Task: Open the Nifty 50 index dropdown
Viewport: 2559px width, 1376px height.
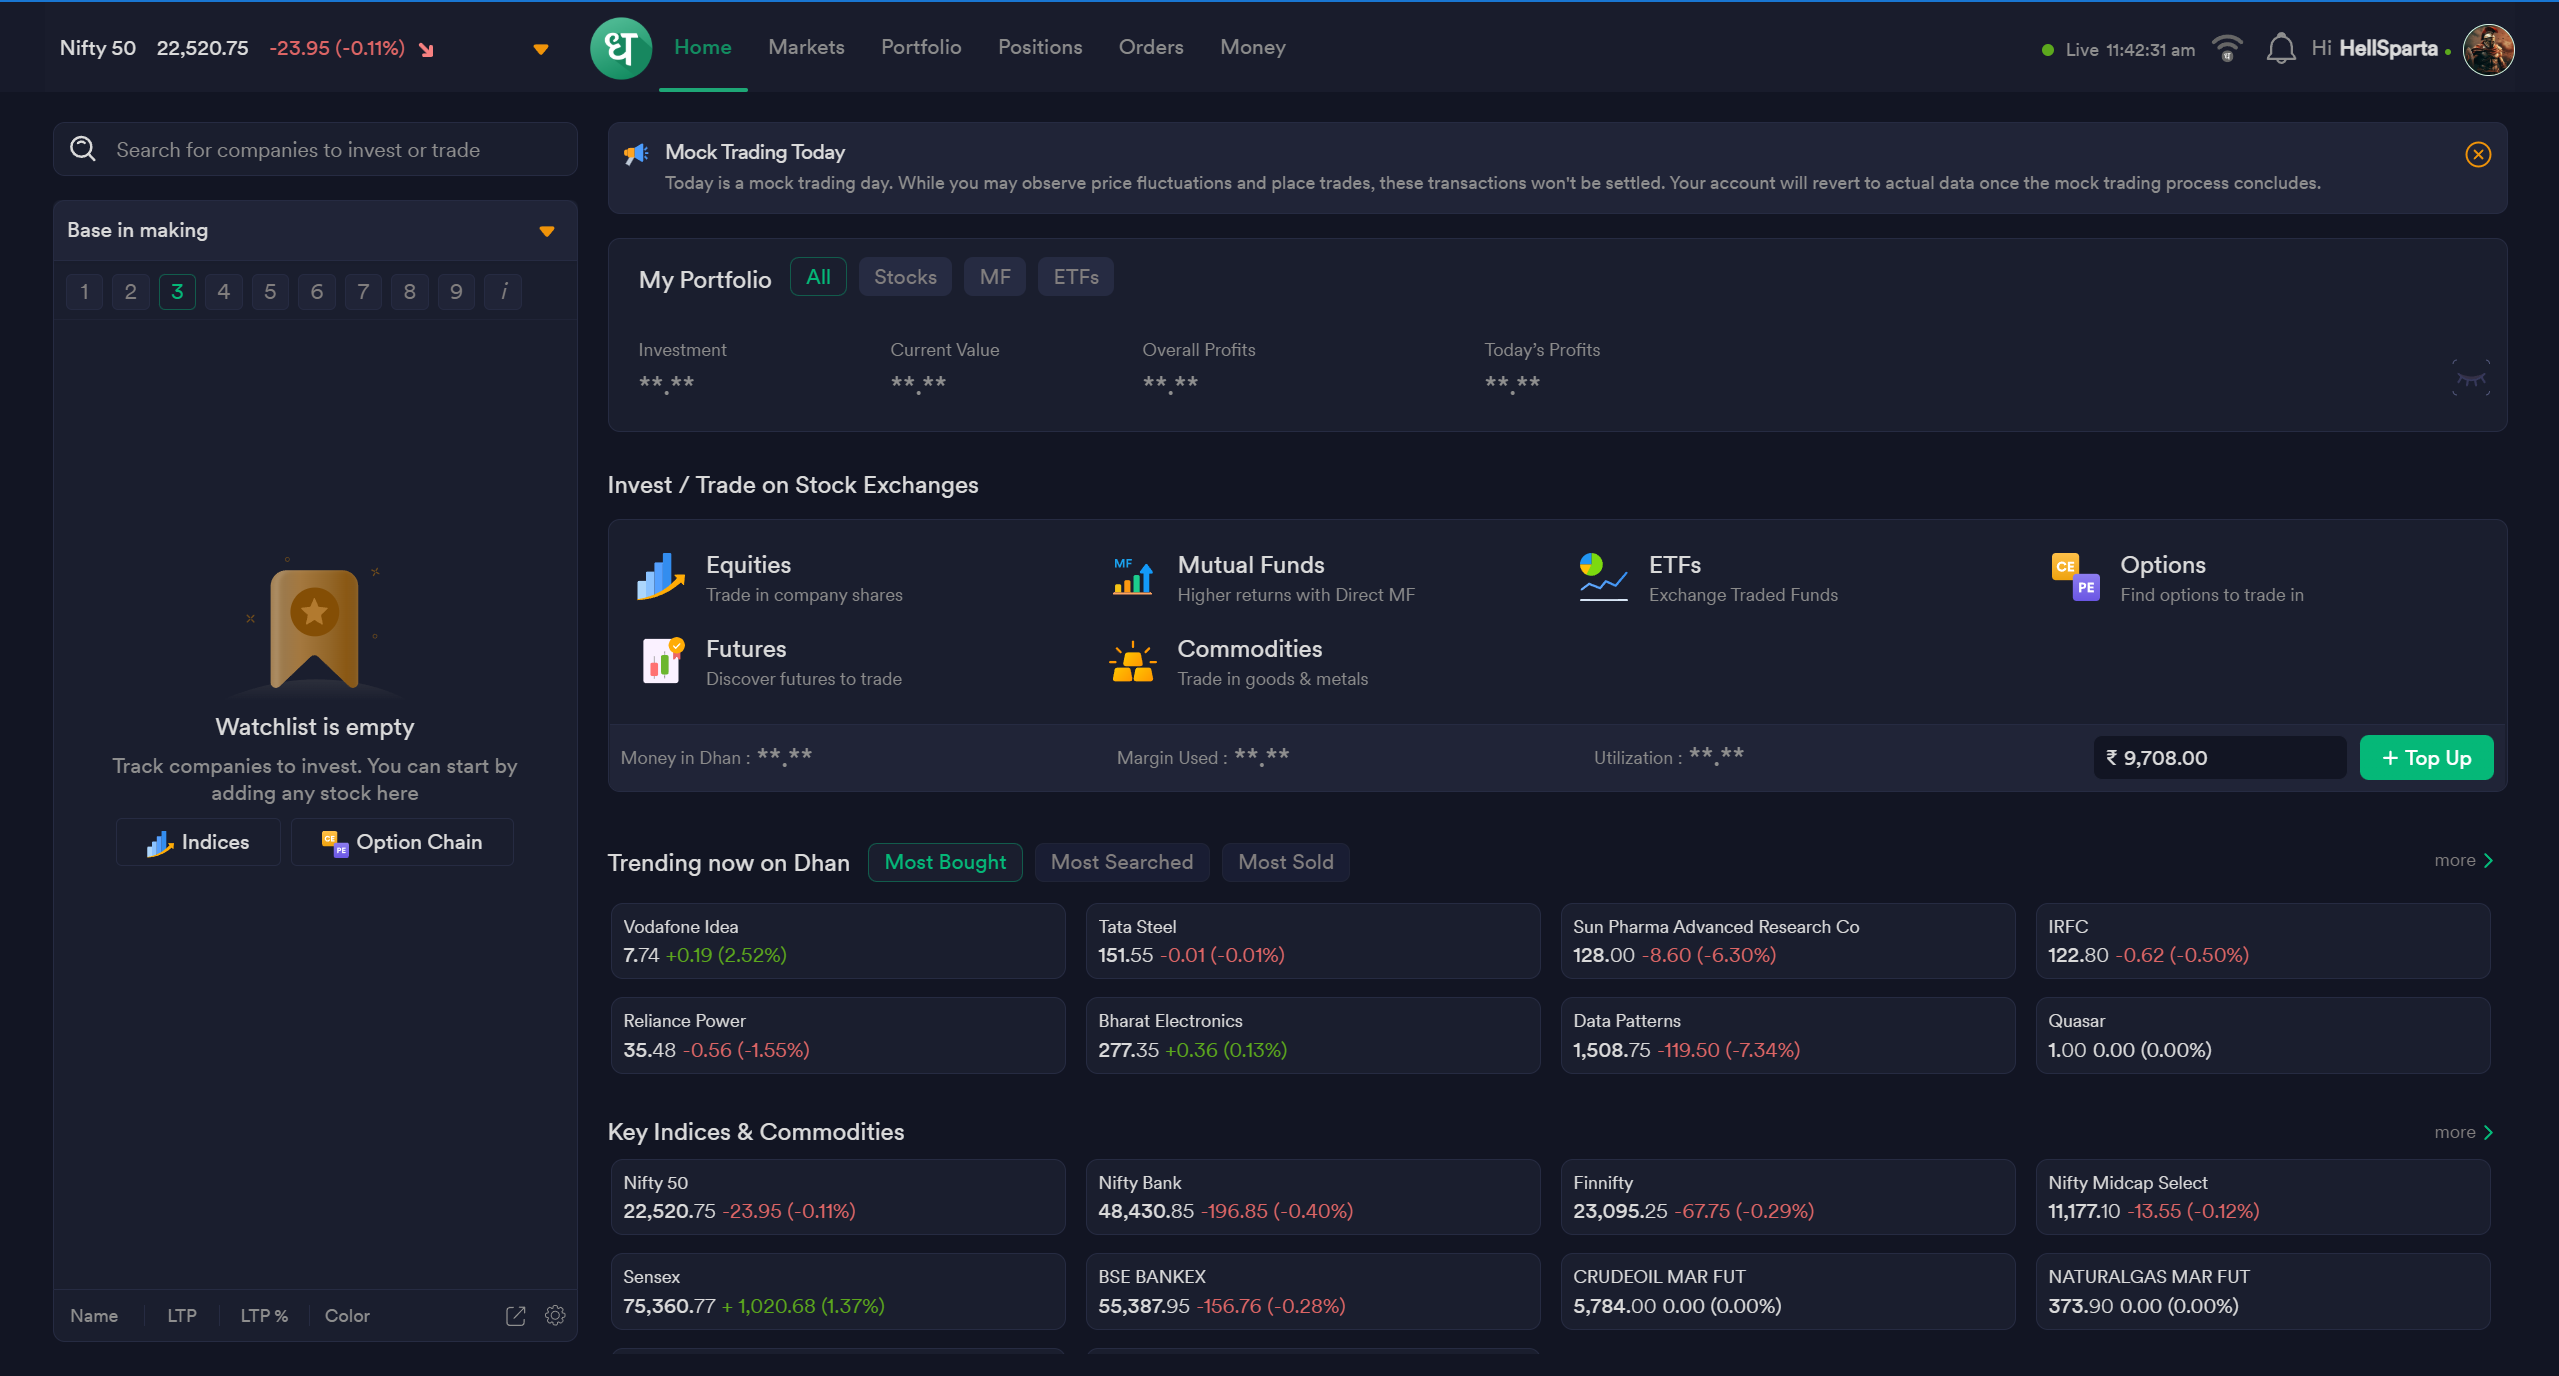Action: tap(541, 49)
